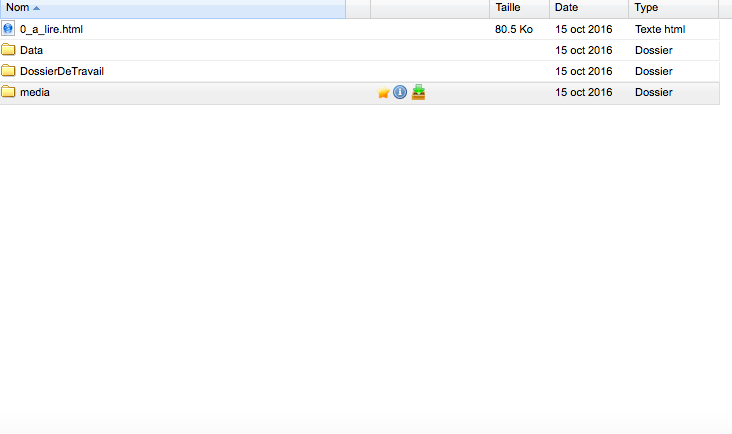Screen dimensions: 732x434
Task: Click the Texte html type cell
Action: point(660,29)
